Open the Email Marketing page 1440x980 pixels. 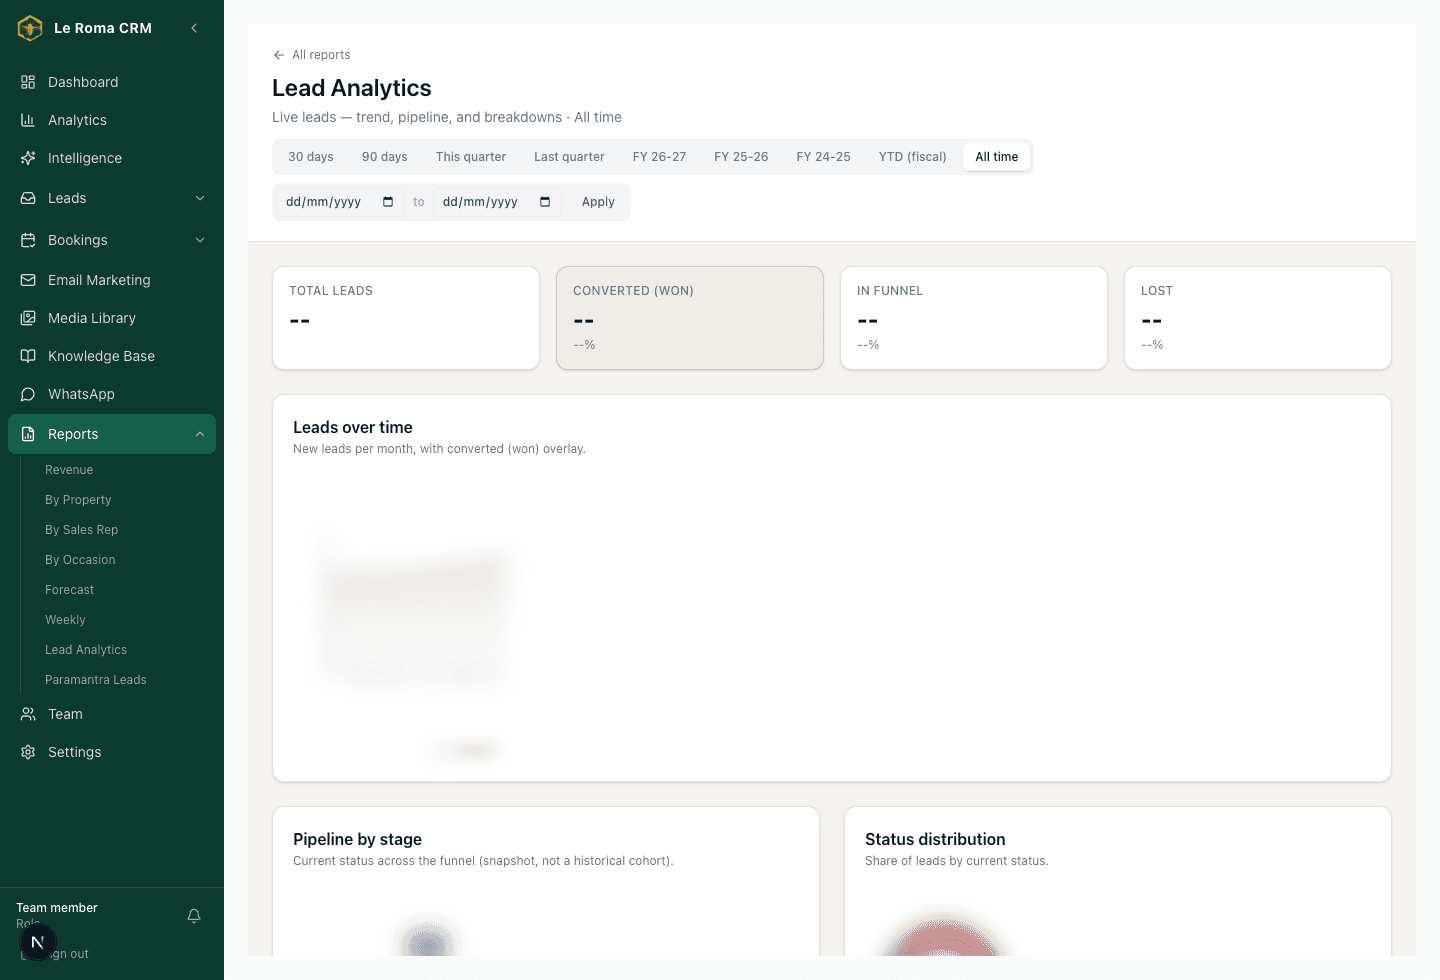tap(112, 280)
